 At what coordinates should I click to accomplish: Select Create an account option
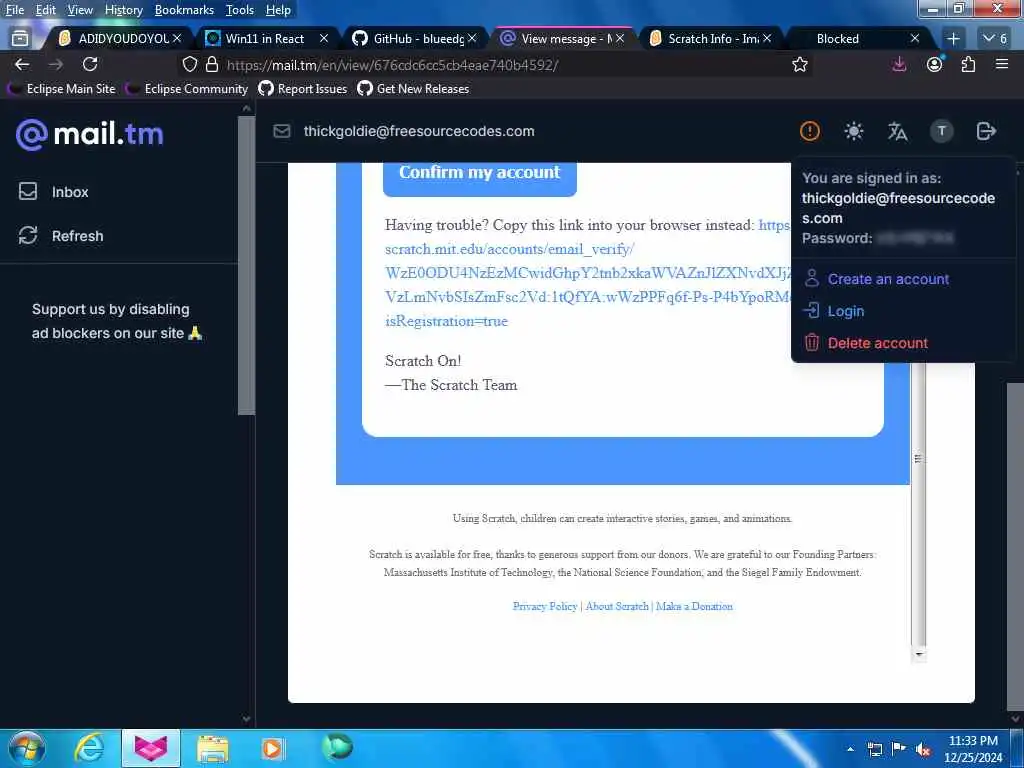click(x=876, y=279)
